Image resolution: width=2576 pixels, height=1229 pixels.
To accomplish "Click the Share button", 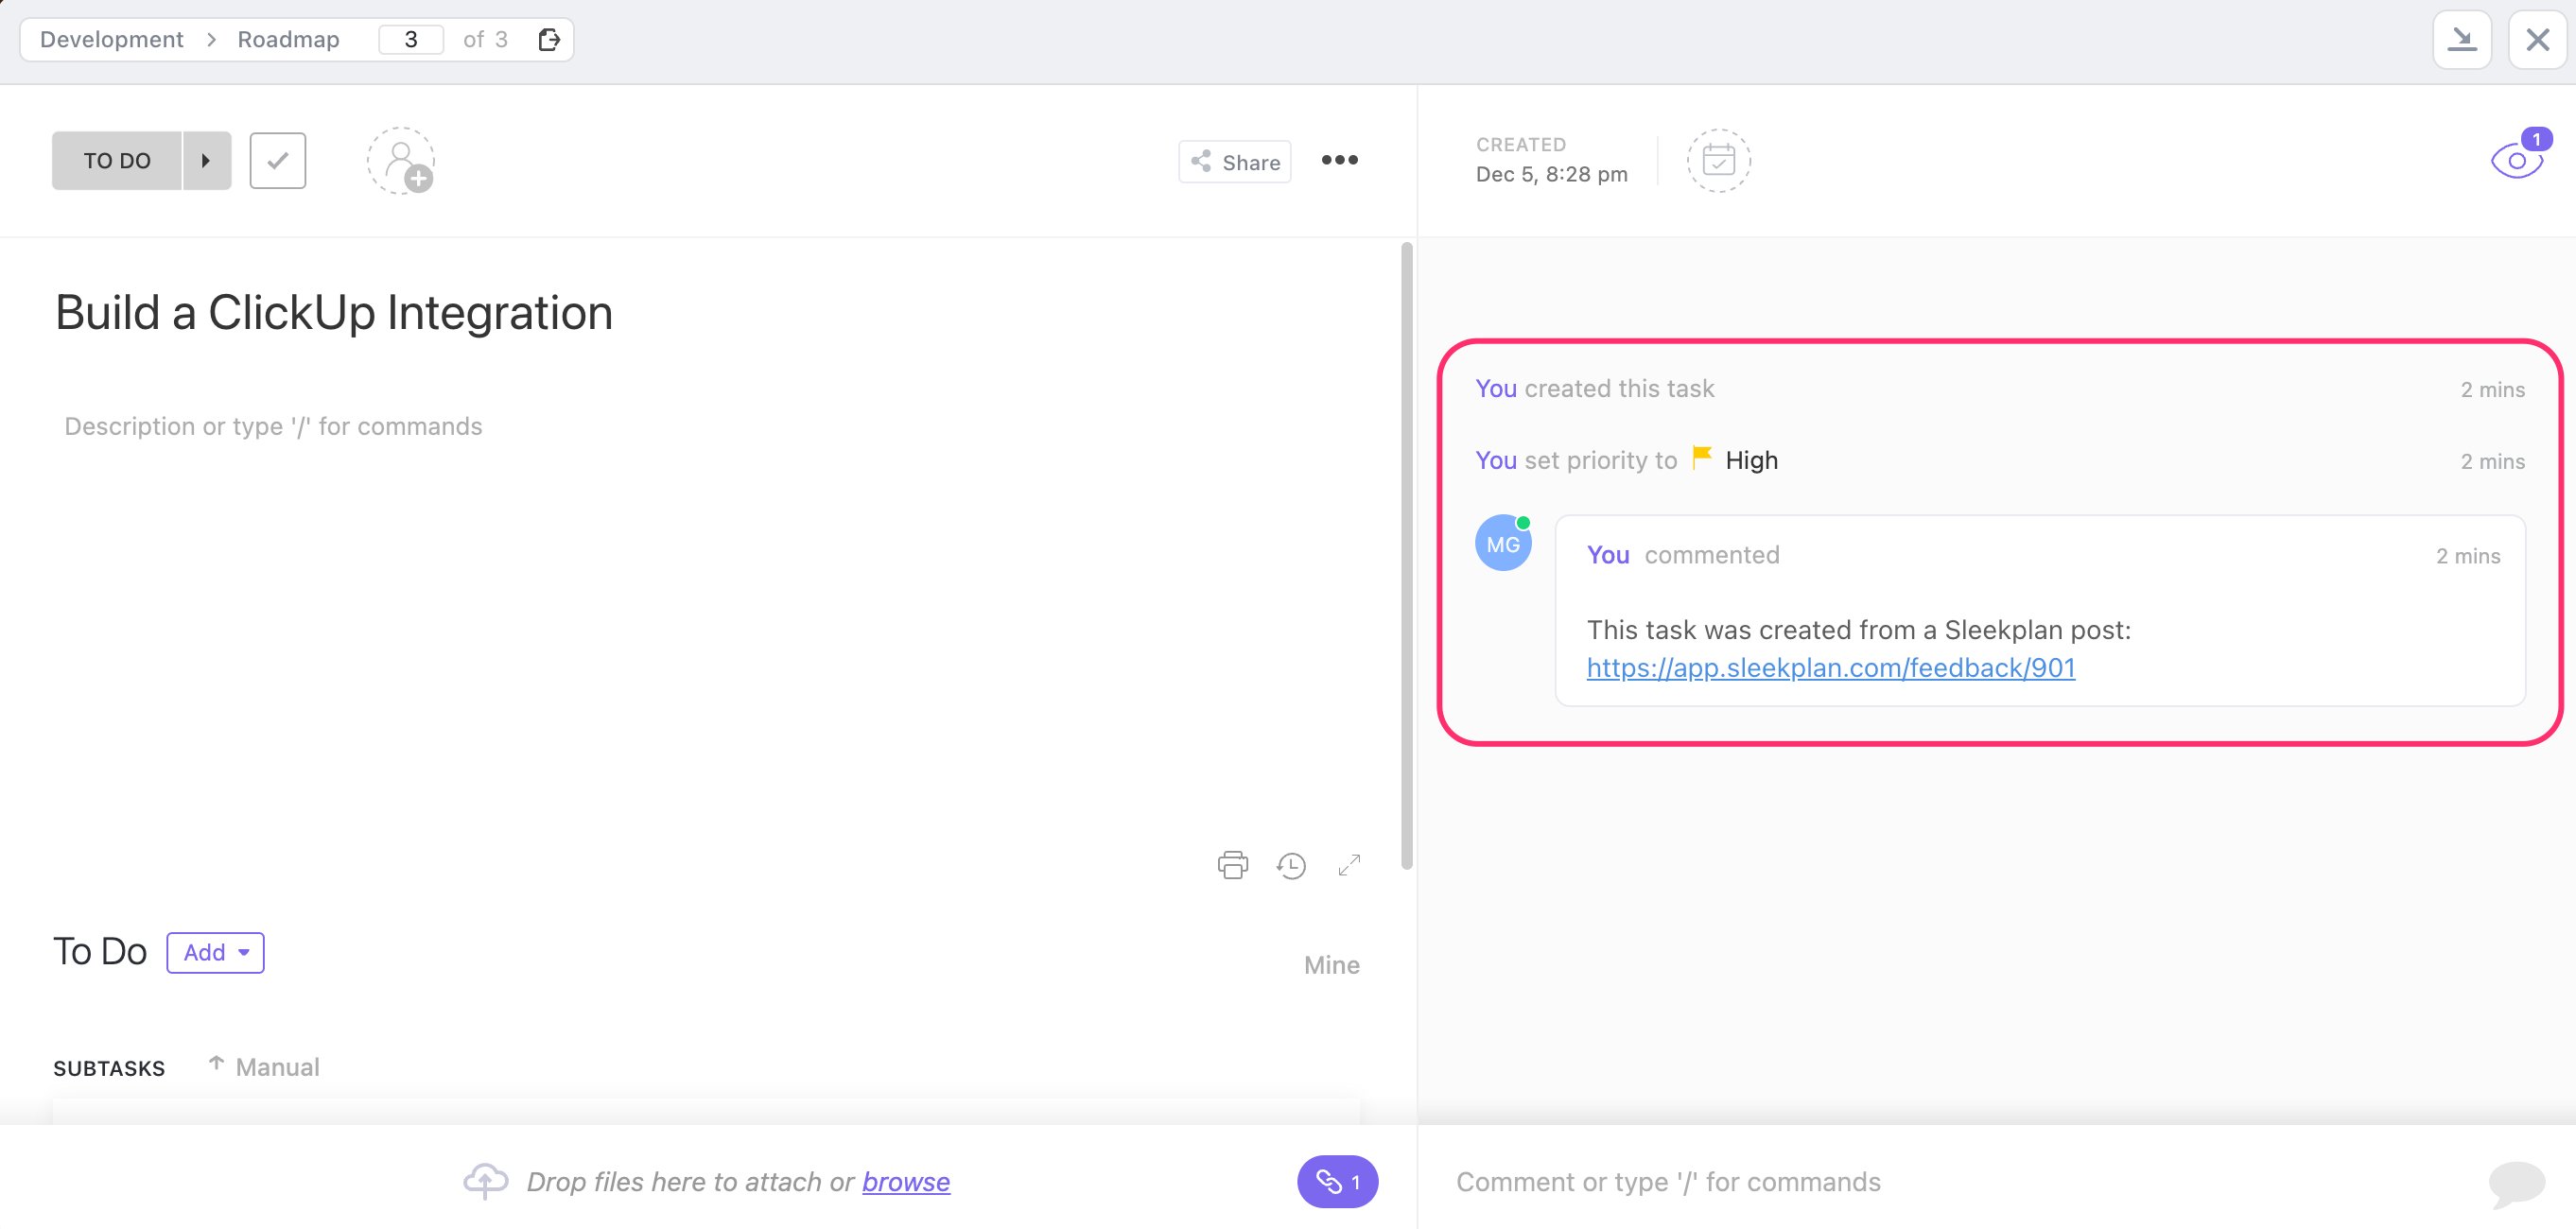I will coord(1235,162).
